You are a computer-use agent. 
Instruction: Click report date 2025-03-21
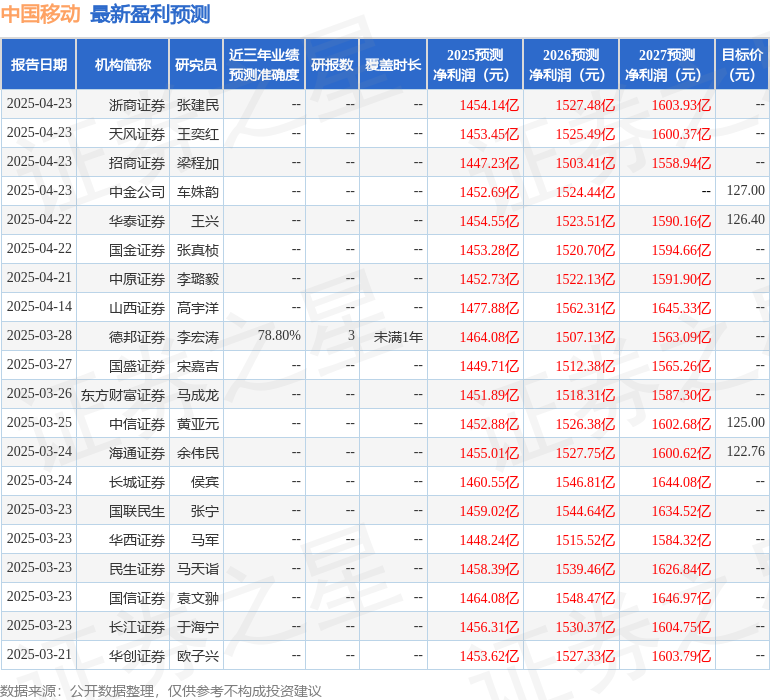click(39, 654)
